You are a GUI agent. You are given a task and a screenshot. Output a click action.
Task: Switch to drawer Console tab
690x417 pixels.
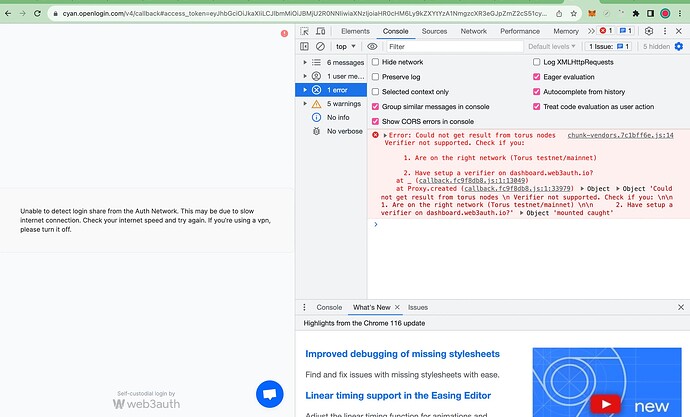tap(329, 307)
